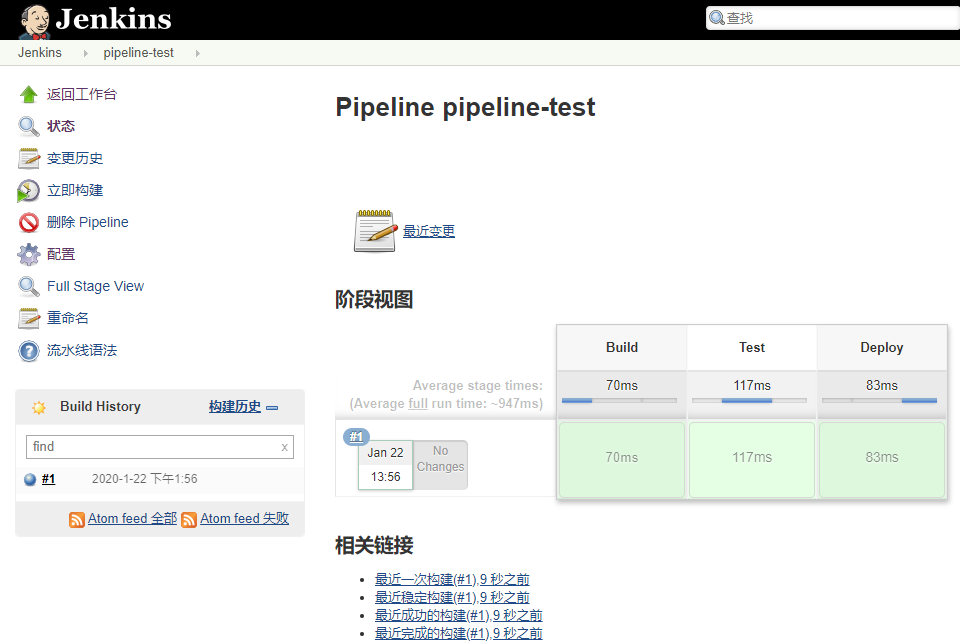Click the RSS icon for Atom feed 全部
The width and height of the screenshot is (960, 644).
(77, 520)
